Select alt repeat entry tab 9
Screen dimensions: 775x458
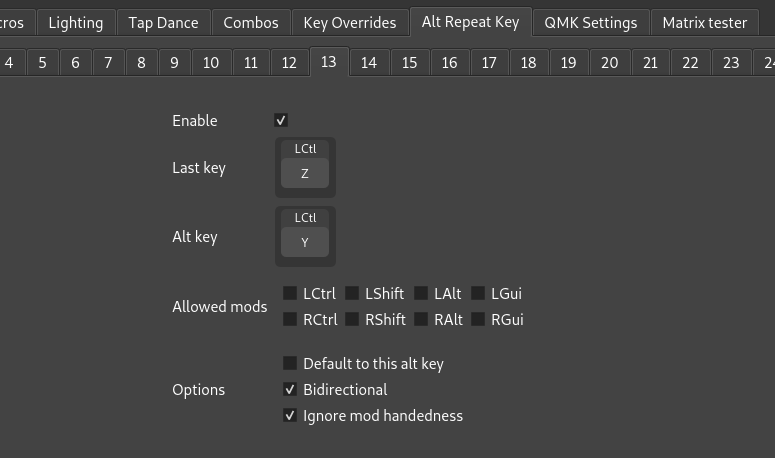[174, 63]
